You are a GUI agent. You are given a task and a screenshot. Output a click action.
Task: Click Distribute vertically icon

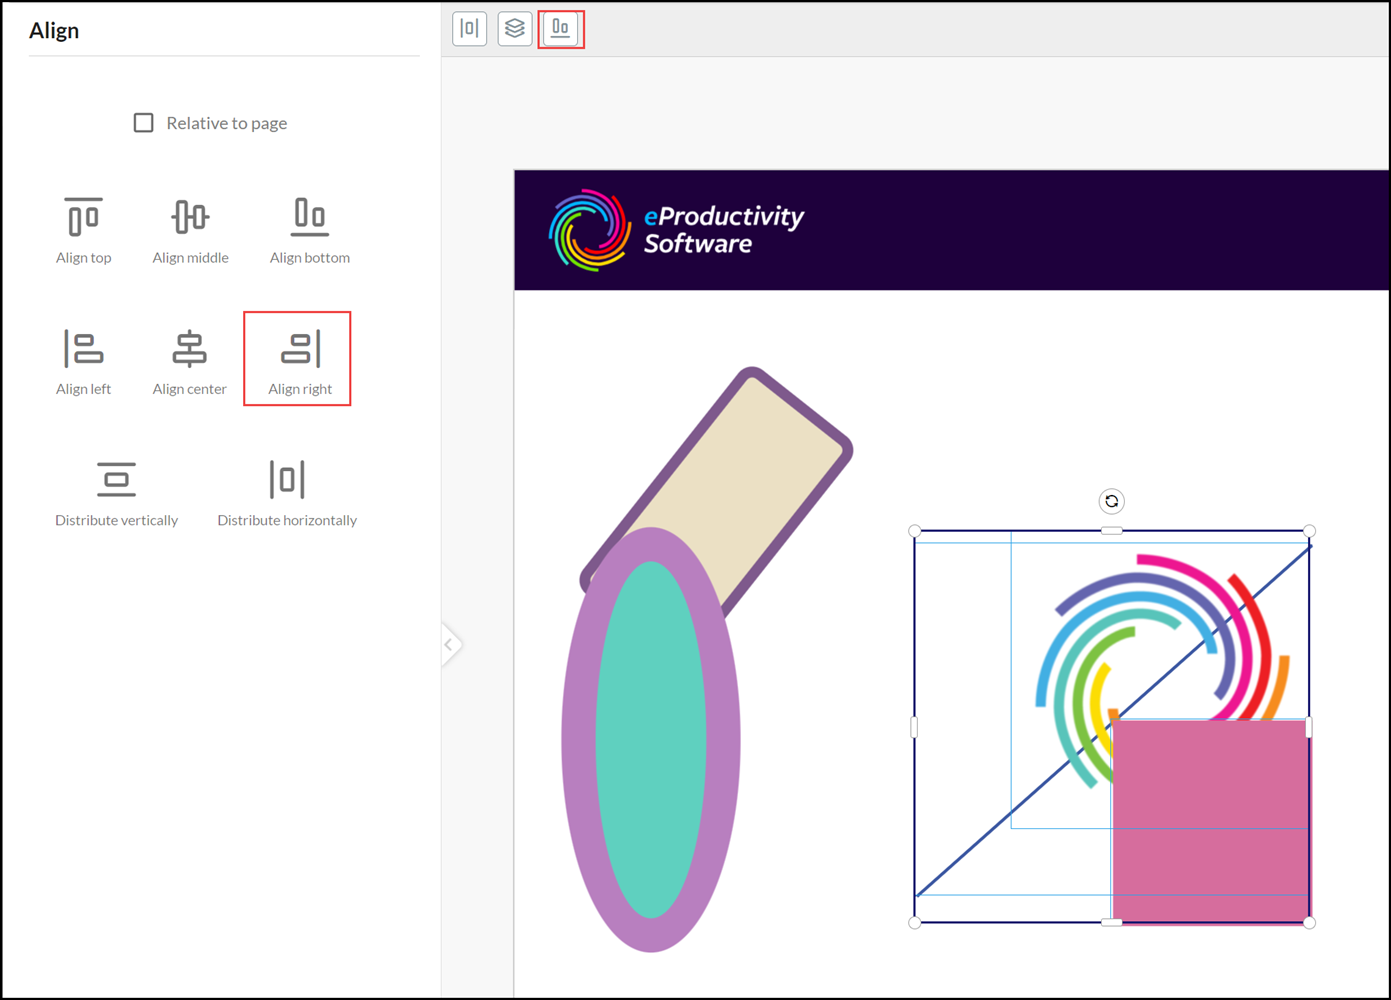click(116, 480)
